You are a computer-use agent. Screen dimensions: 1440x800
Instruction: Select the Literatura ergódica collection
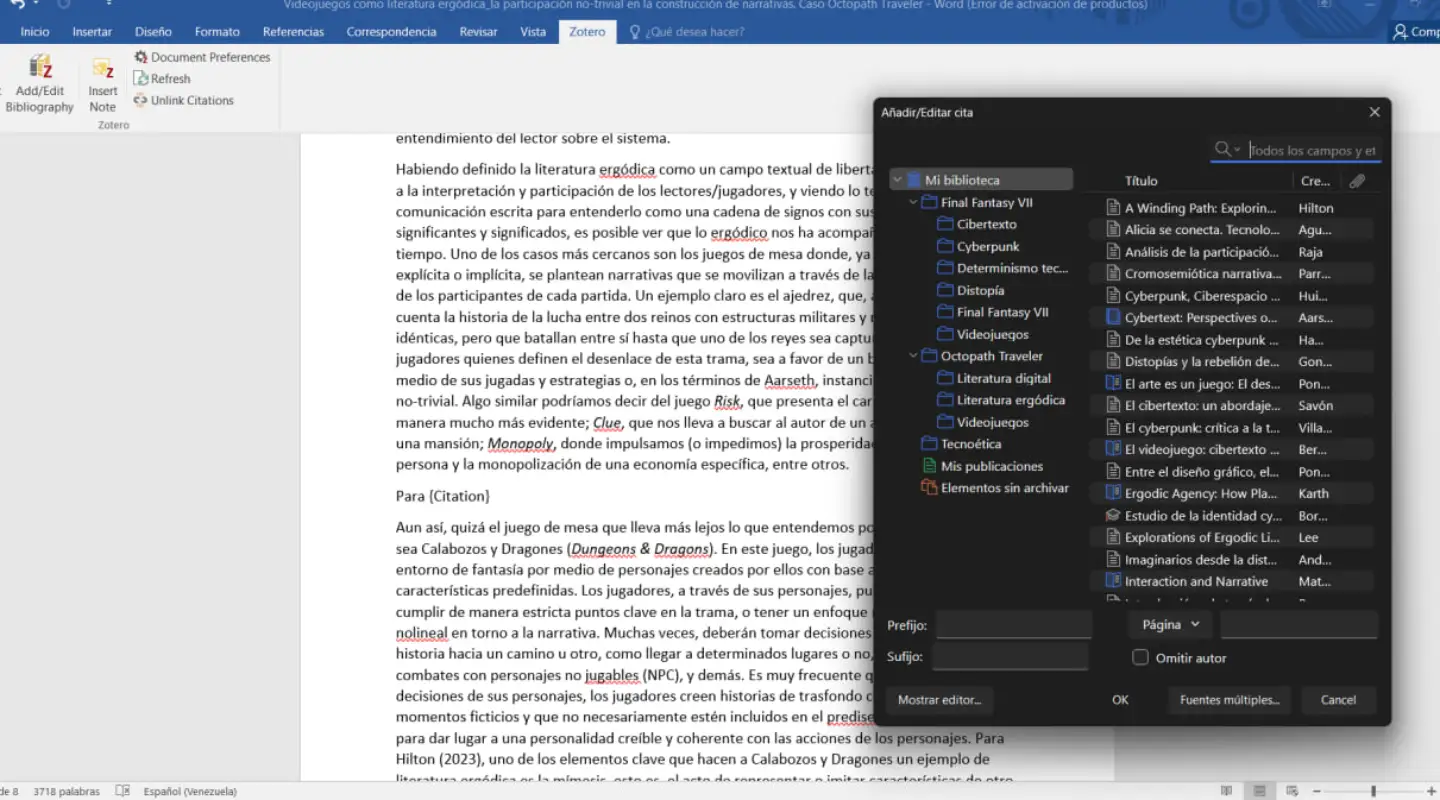[x=1010, y=400]
